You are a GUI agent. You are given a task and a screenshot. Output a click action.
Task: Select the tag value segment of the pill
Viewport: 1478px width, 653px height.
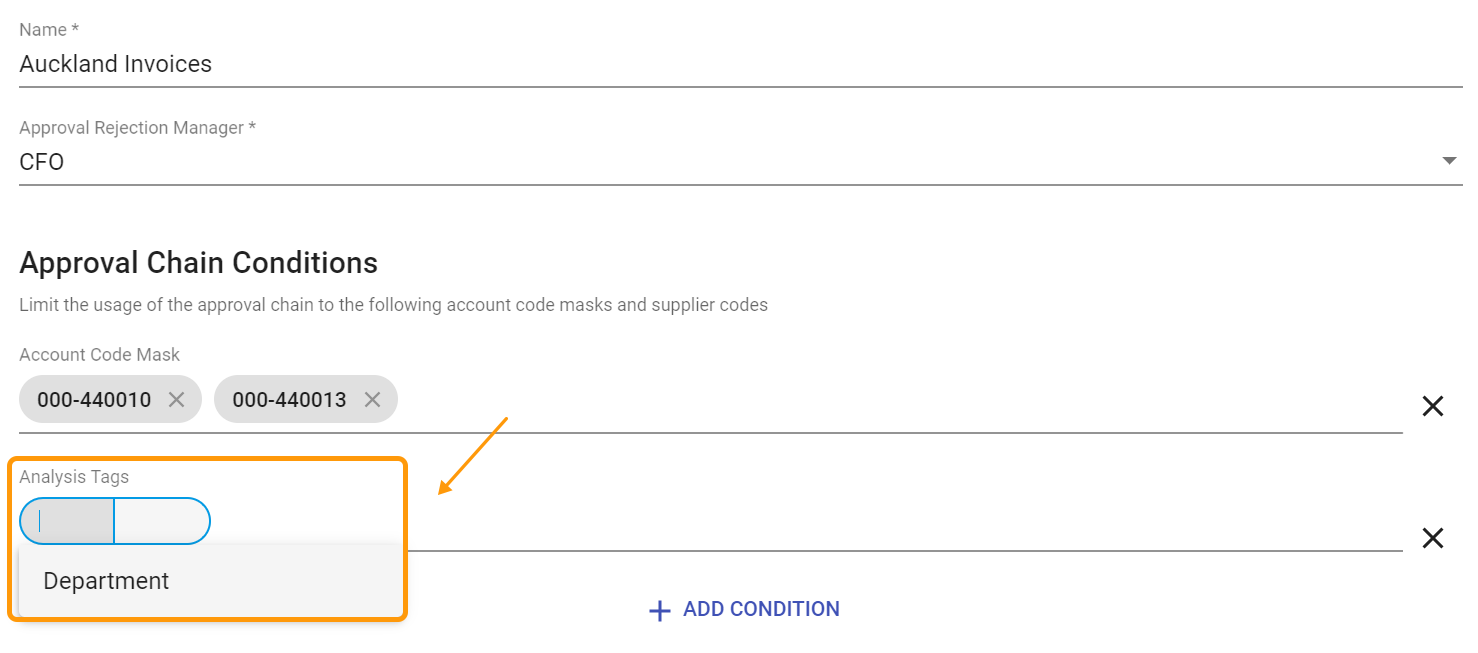(162, 521)
